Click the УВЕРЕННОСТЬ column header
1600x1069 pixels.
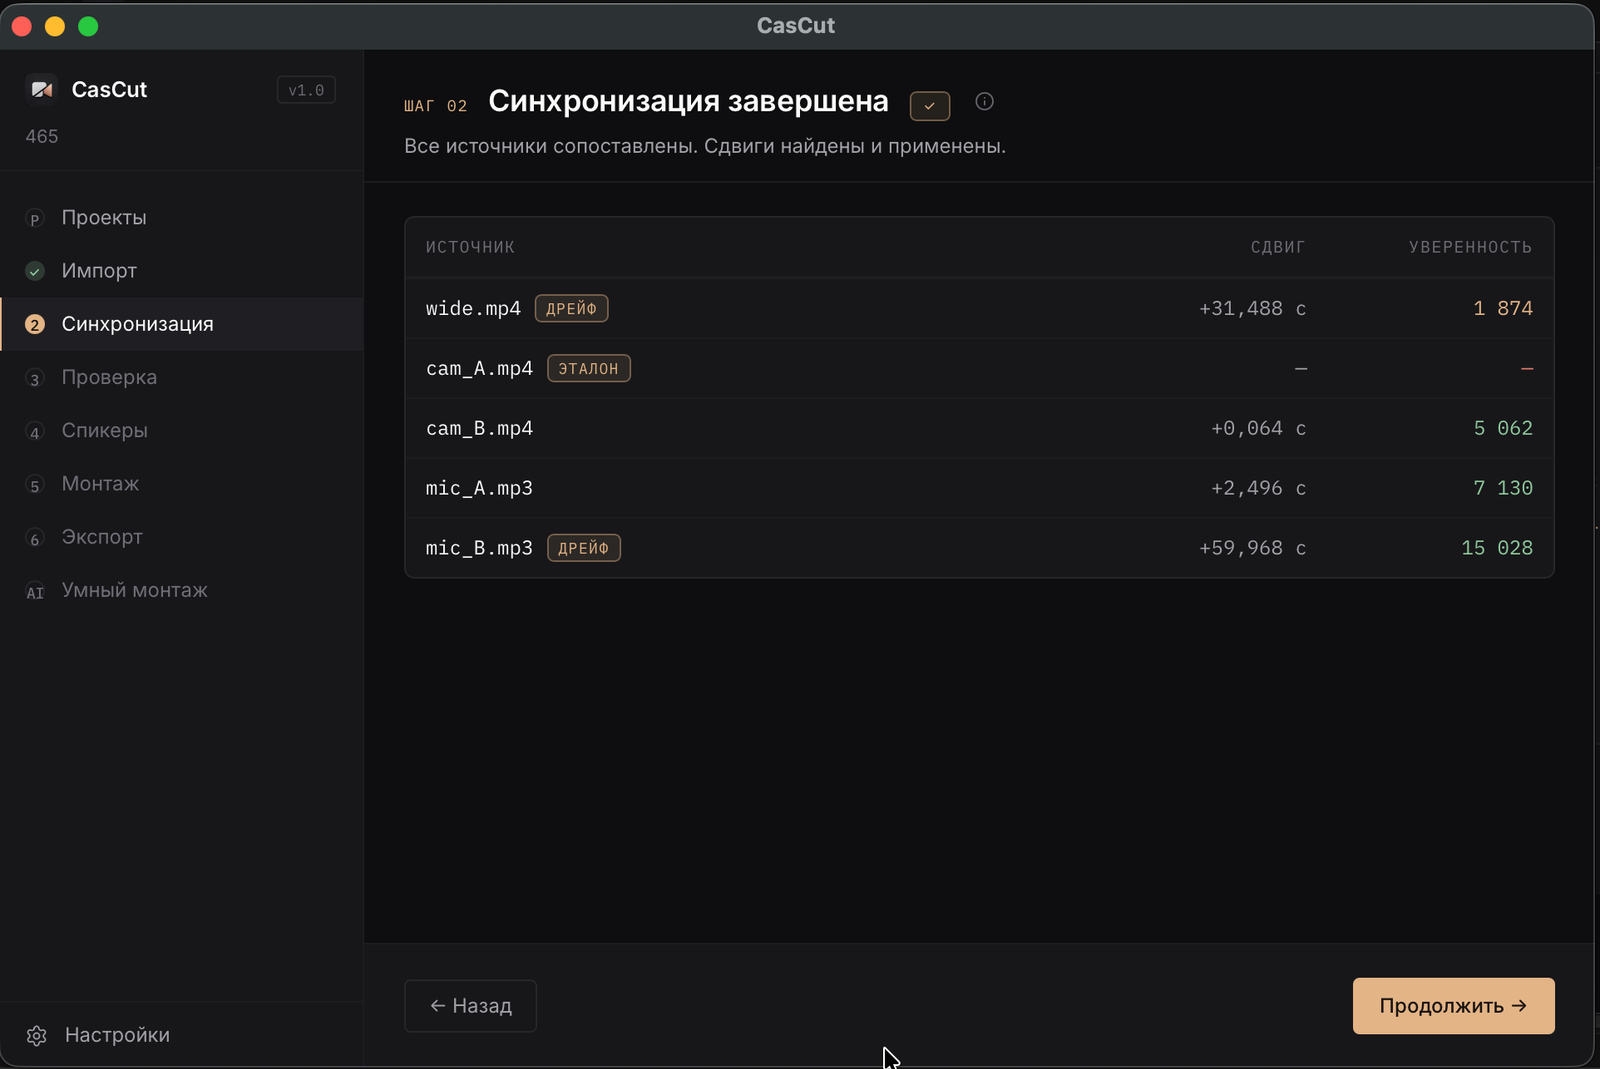click(x=1470, y=247)
